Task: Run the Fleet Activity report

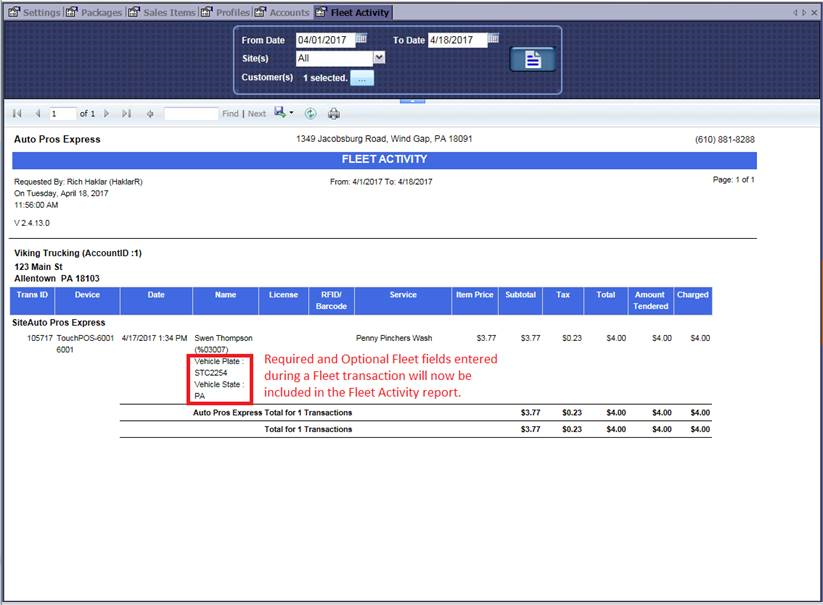Action: click(x=532, y=59)
